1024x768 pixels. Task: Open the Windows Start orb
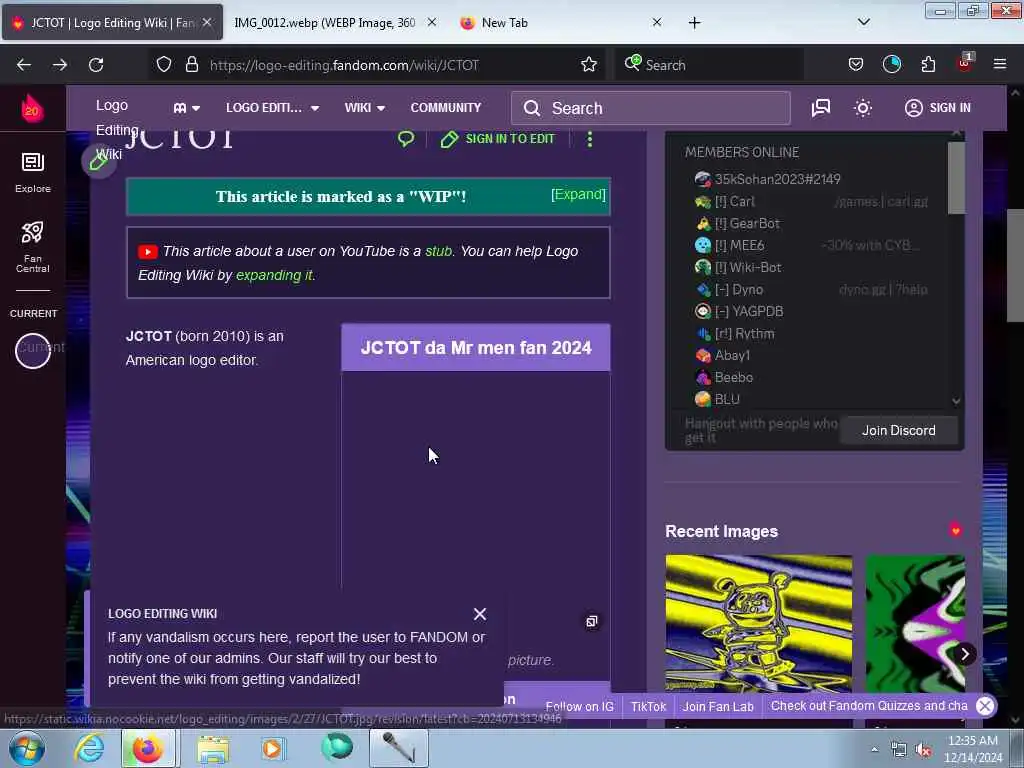27,748
